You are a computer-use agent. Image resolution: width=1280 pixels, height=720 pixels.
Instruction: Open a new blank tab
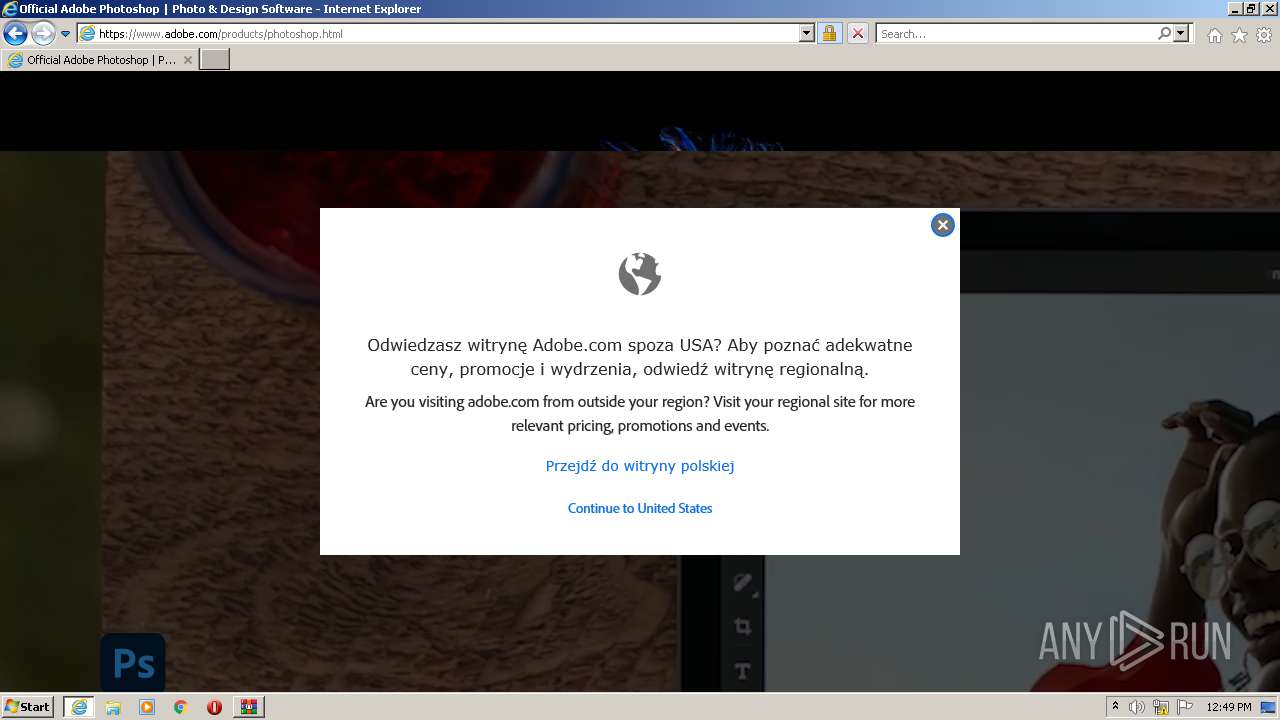click(215, 60)
